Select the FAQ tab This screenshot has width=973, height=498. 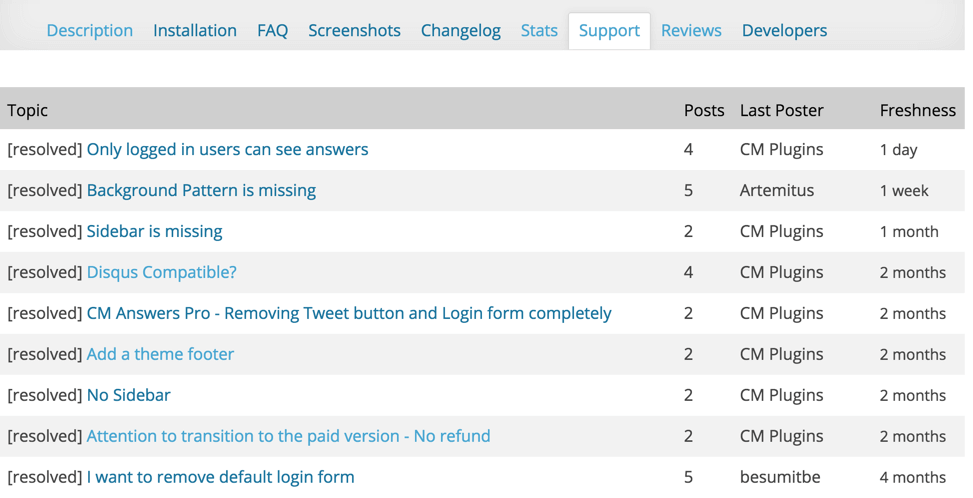tap(272, 30)
